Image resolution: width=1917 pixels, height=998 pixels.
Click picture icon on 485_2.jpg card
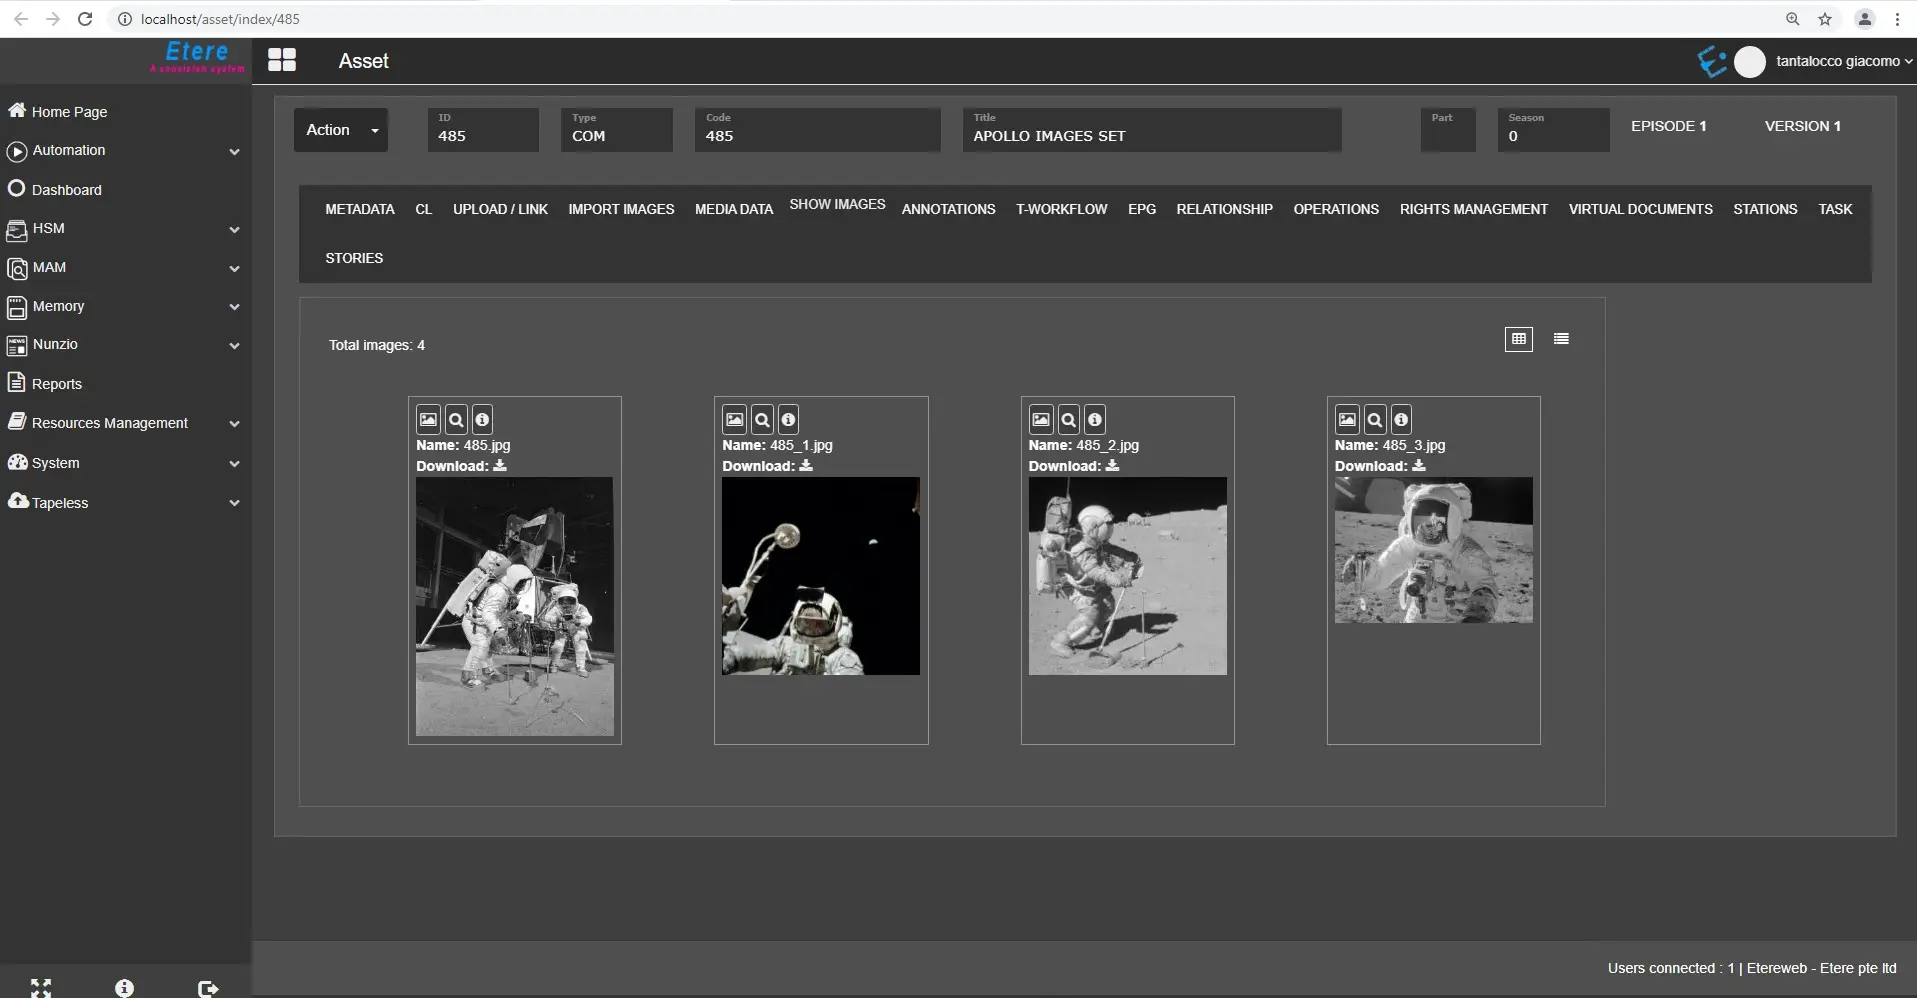click(x=1041, y=420)
